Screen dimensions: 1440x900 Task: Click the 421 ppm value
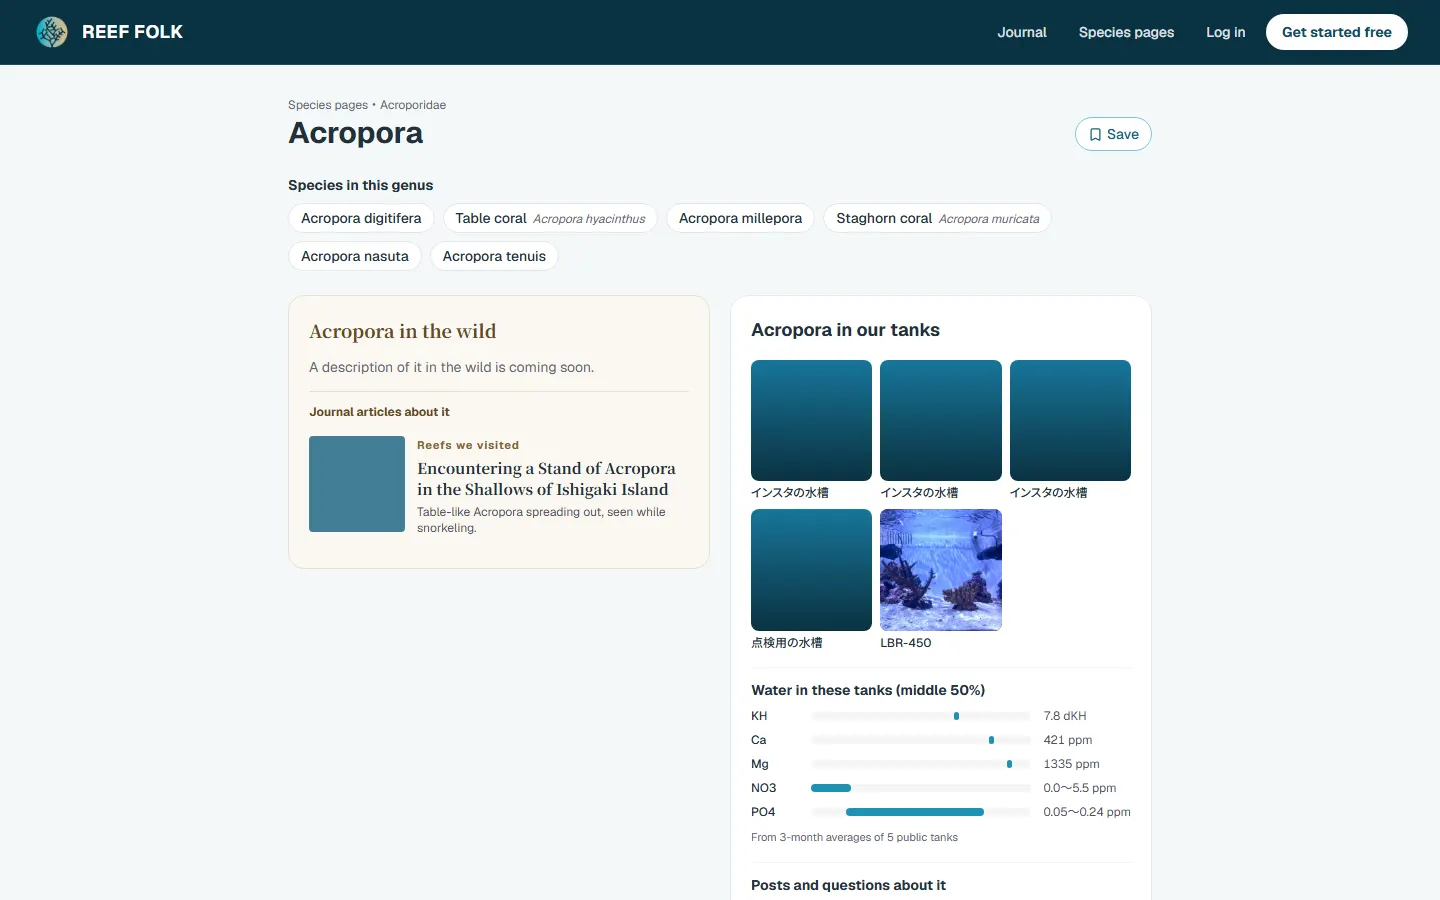pyautogui.click(x=1068, y=740)
